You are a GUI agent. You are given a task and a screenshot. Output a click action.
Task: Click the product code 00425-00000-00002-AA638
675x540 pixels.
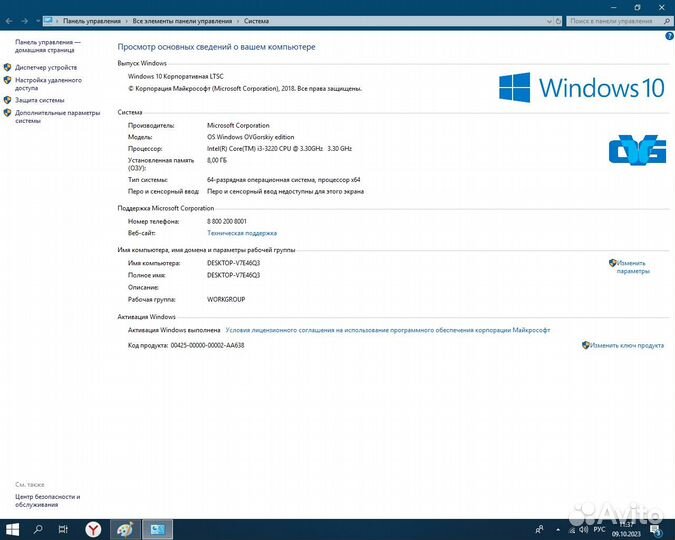pos(207,345)
